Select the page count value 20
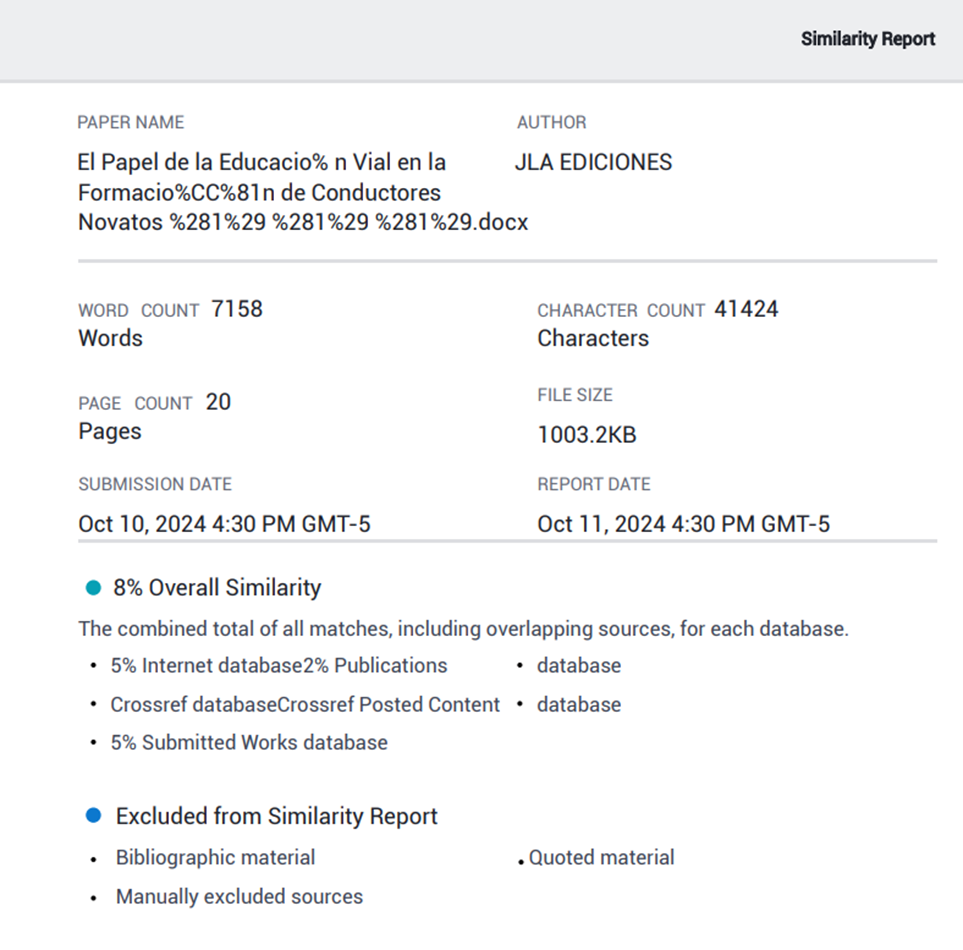Screen dimensions: 963x950 point(218,402)
